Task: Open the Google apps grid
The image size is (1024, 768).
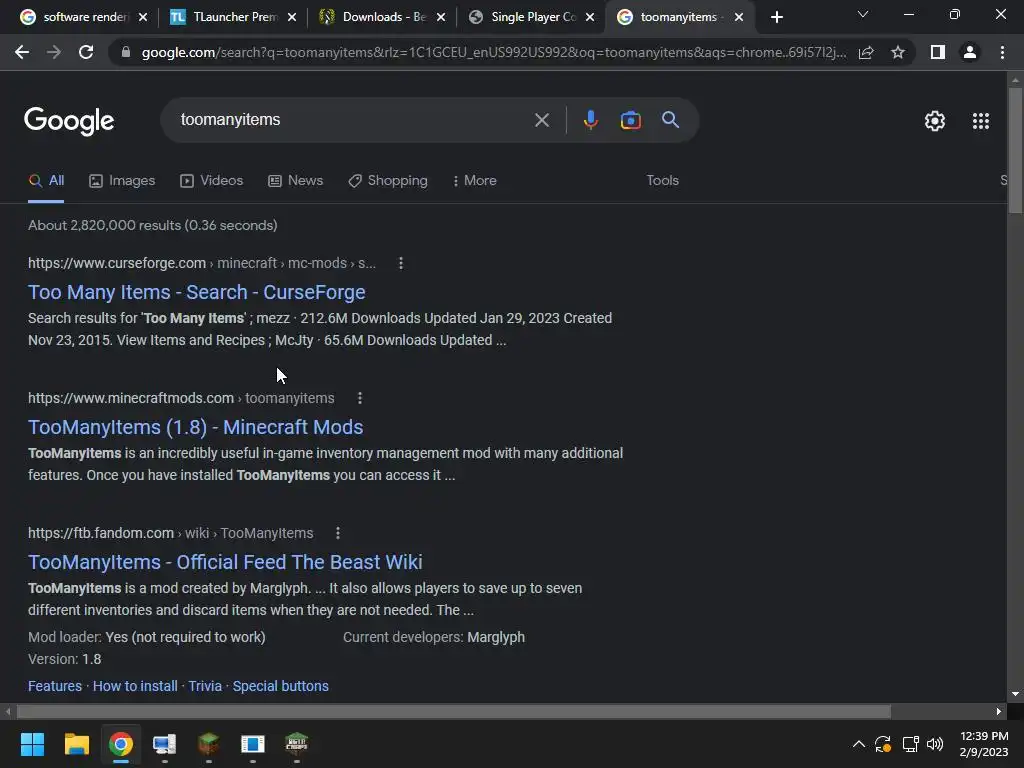Action: point(980,121)
